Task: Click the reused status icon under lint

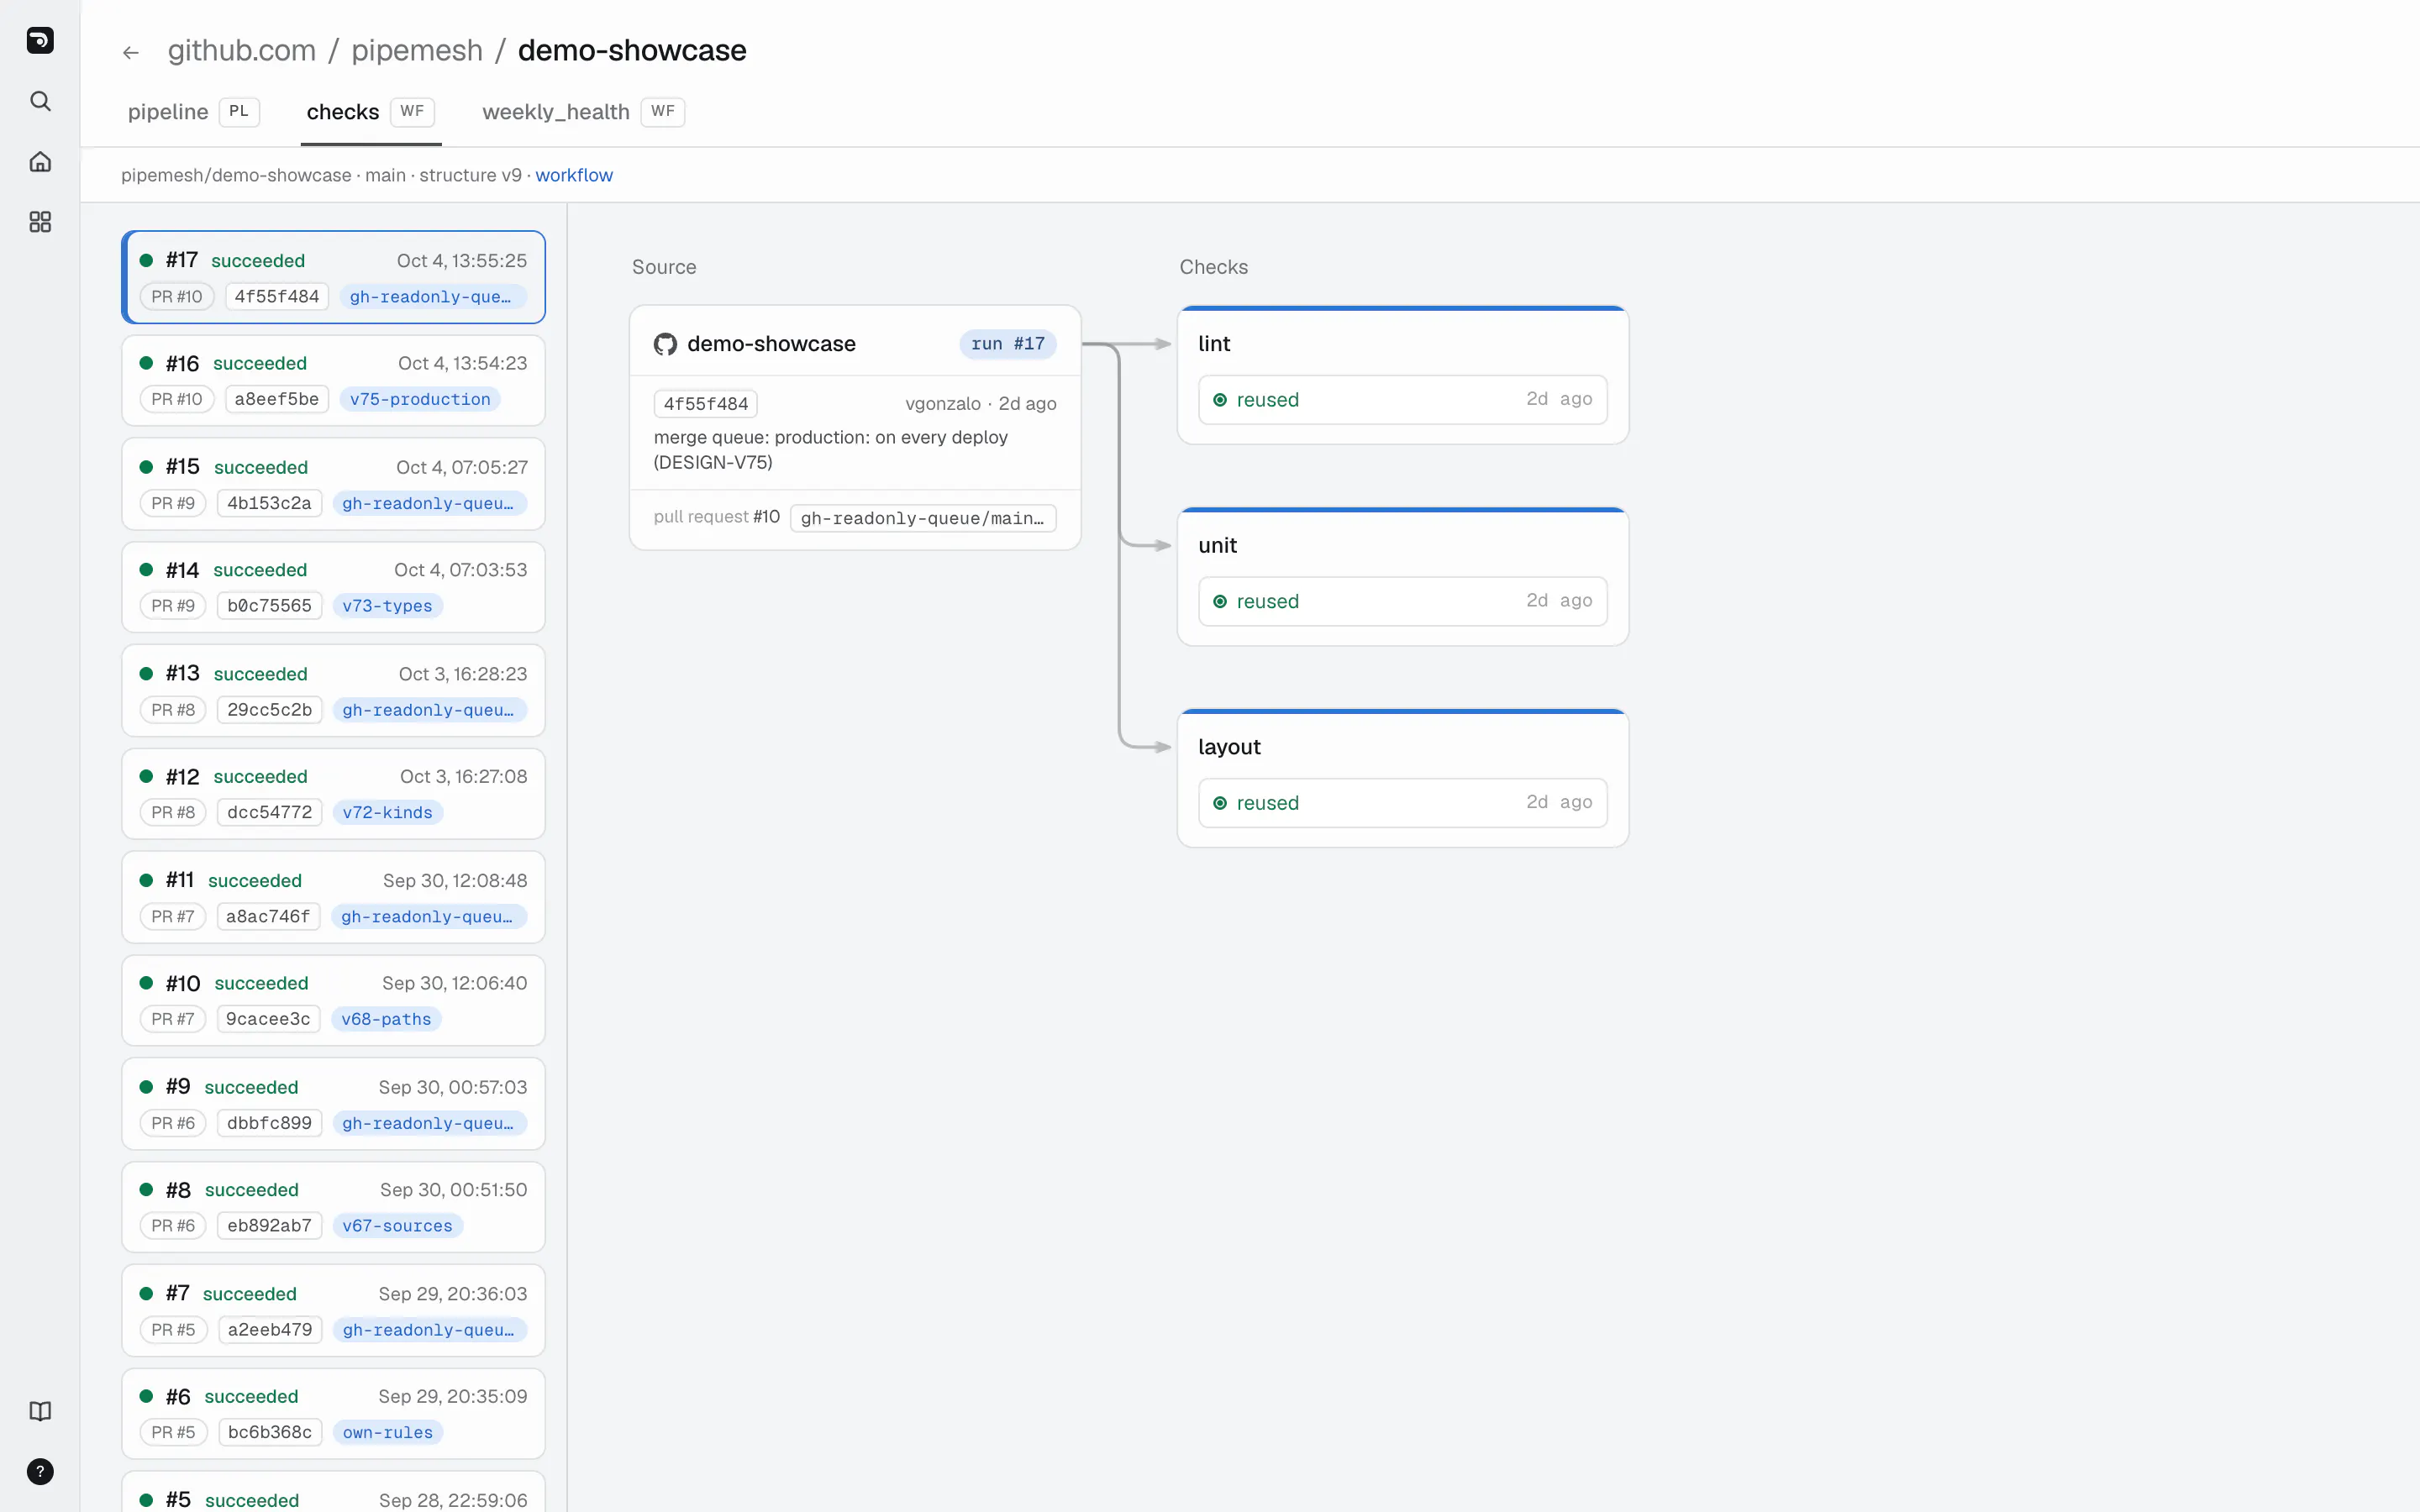Action: pyautogui.click(x=1220, y=400)
